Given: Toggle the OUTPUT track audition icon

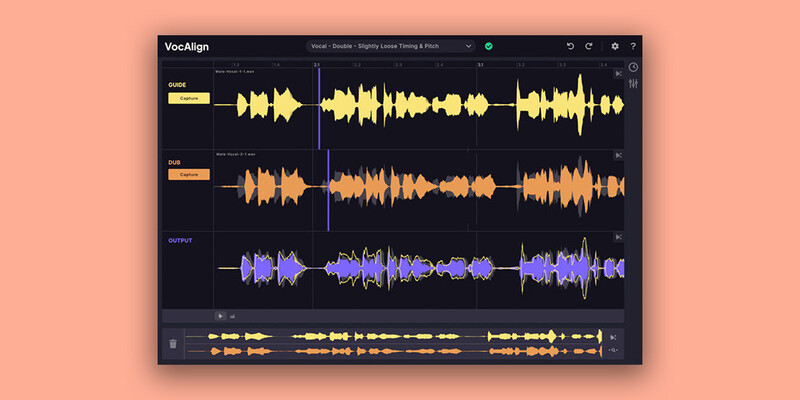Looking at the screenshot, I should click(618, 237).
